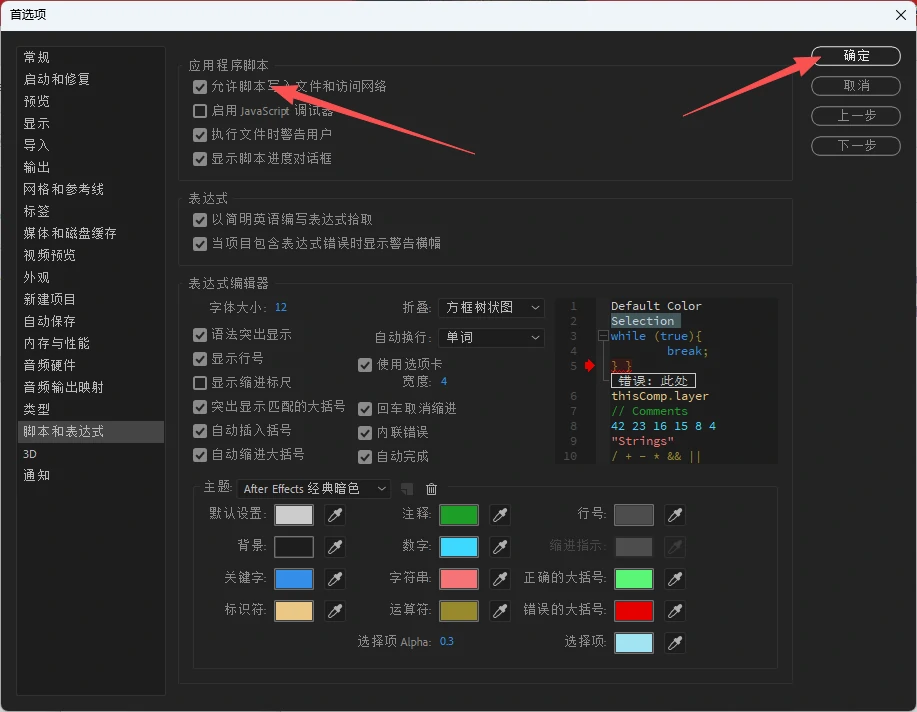
Task: Click the 宽度 value 4
Action: (444, 381)
